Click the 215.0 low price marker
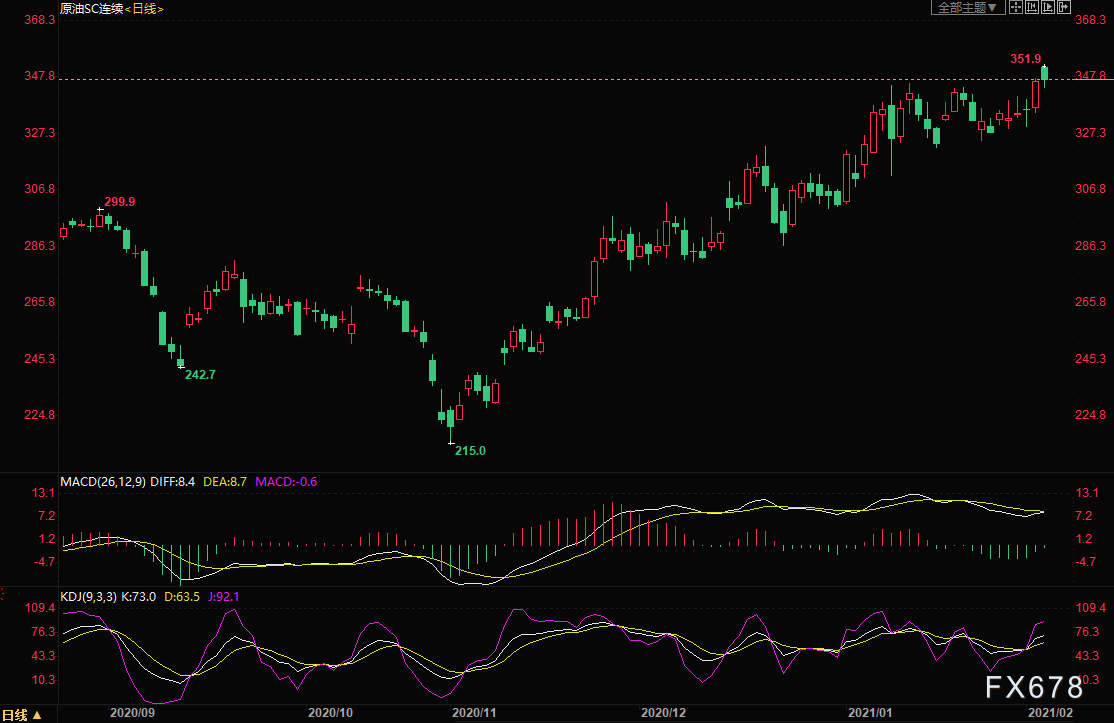The height and width of the screenshot is (723, 1114). [x=470, y=451]
